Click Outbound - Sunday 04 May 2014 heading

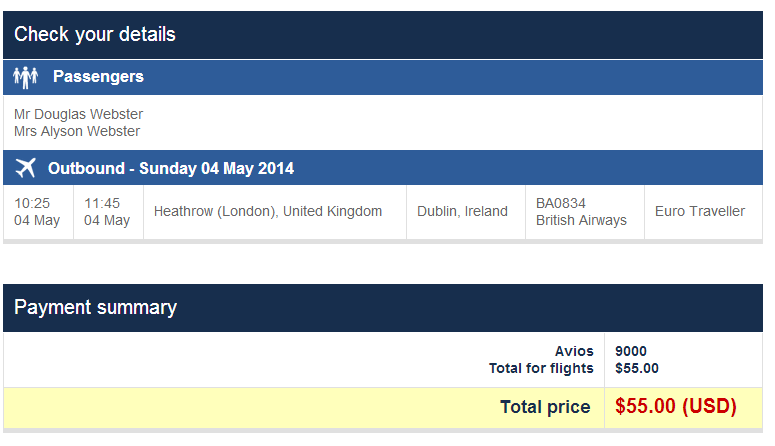pos(171,169)
